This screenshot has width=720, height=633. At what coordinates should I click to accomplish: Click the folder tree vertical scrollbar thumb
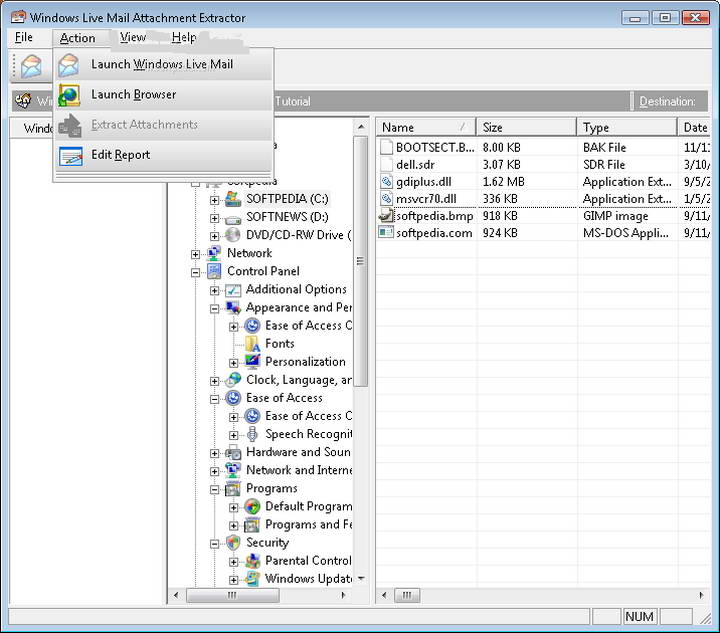tap(360, 261)
